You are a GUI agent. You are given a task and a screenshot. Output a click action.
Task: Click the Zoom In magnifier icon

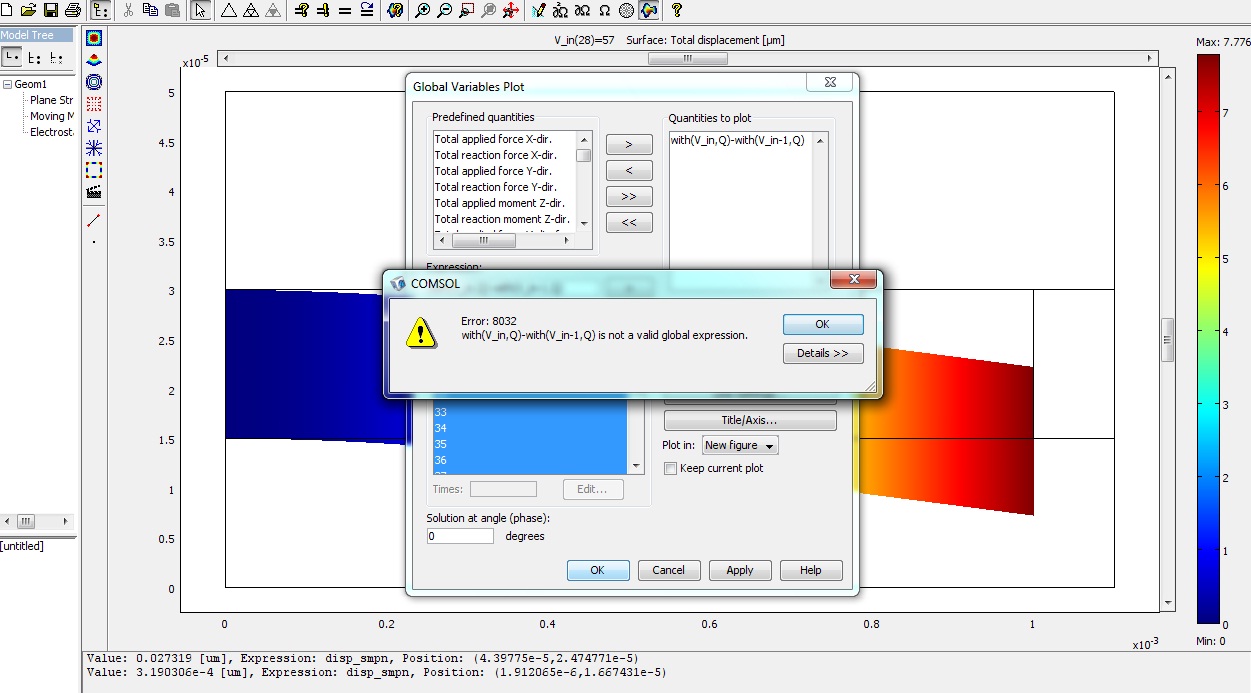click(x=422, y=10)
